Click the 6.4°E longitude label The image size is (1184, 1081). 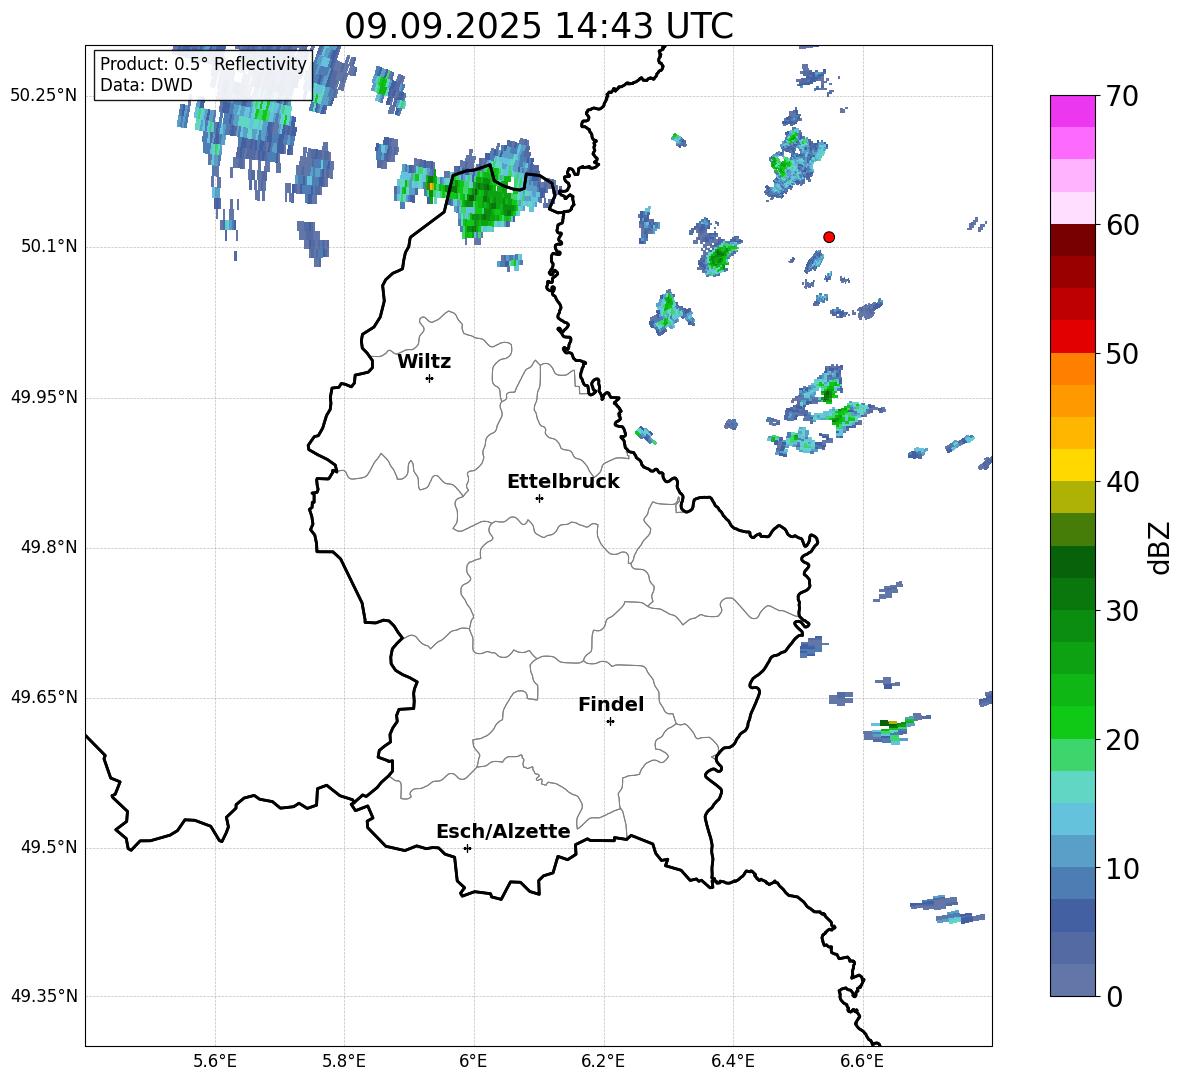[x=732, y=1061]
